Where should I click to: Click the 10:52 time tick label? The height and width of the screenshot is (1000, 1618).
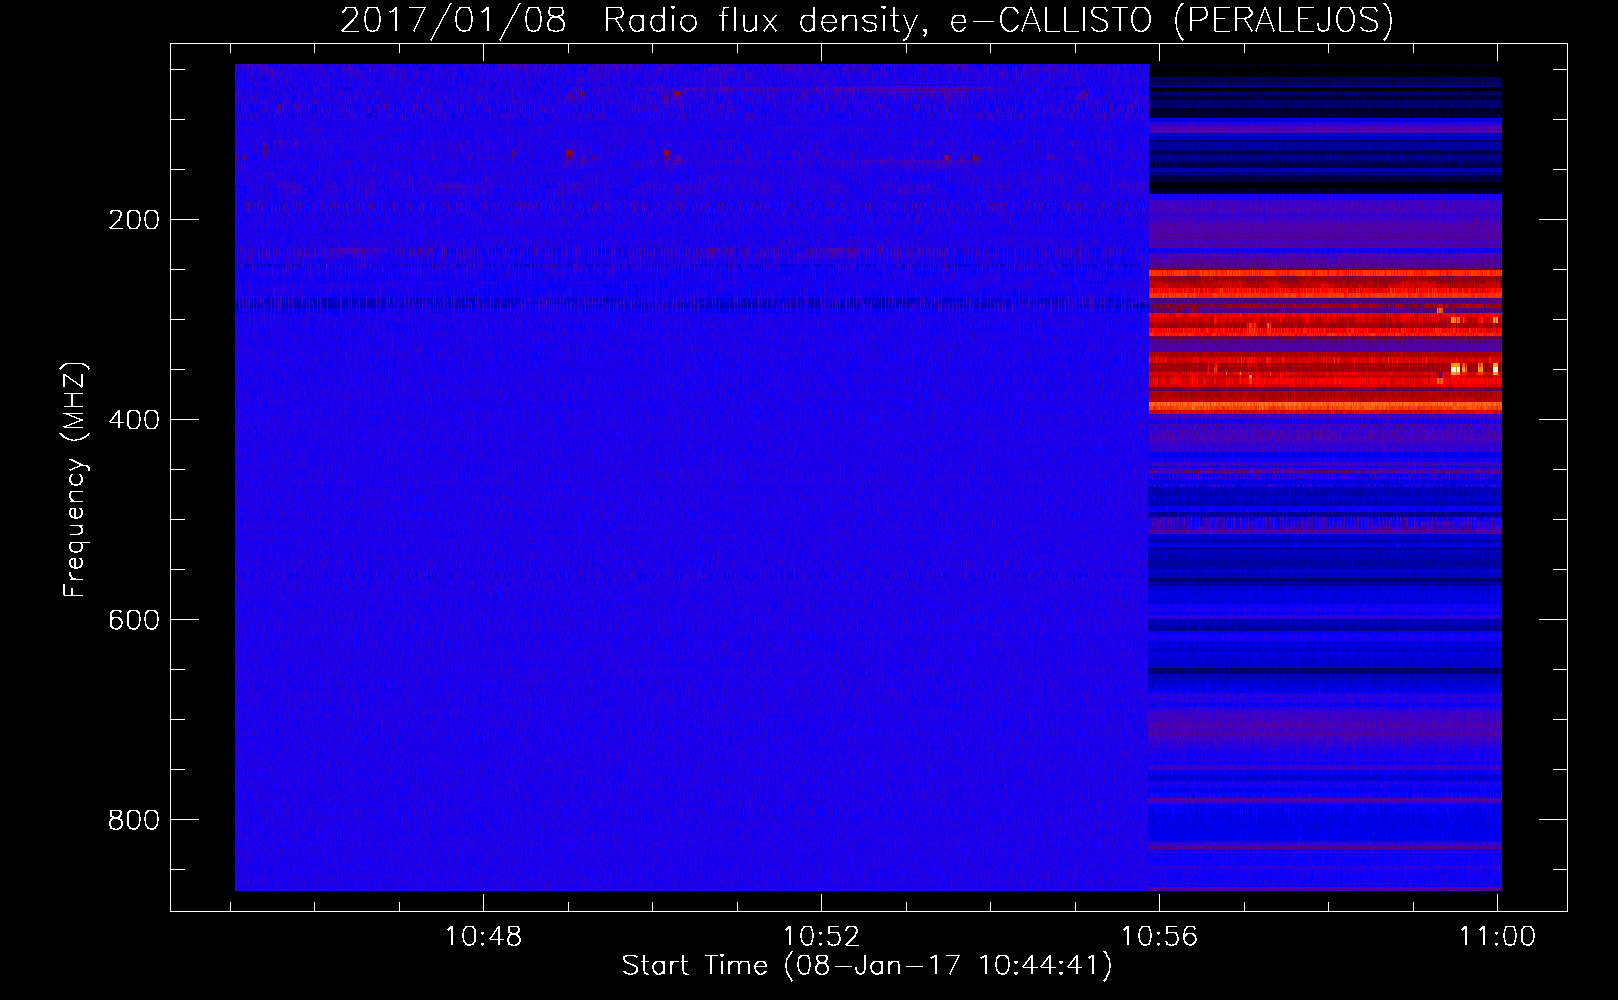point(821,936)
